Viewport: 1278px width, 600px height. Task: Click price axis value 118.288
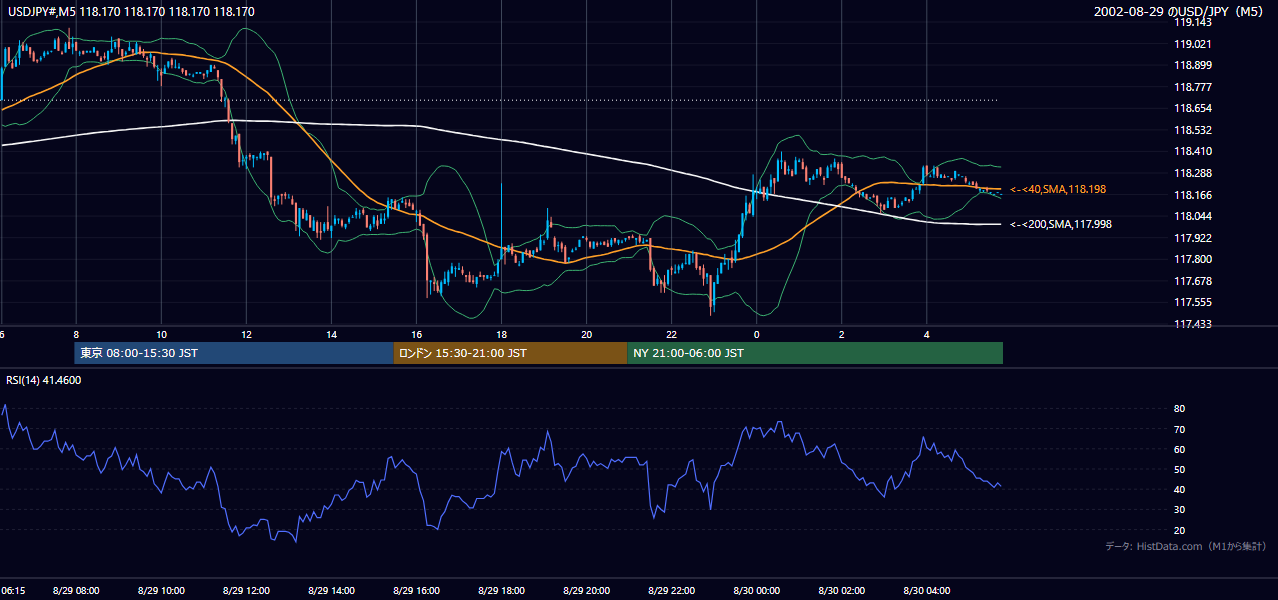point(1192,173)
